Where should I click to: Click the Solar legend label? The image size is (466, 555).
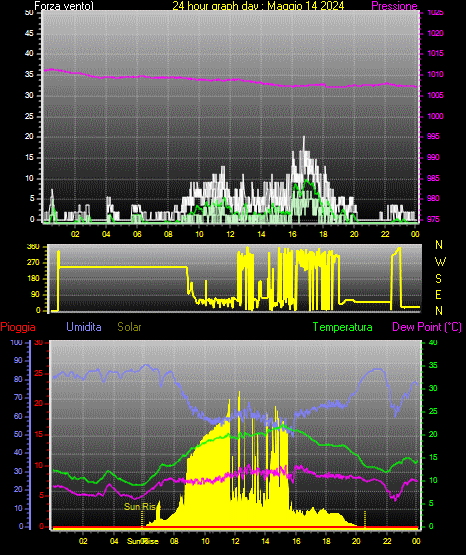point(129,327)
